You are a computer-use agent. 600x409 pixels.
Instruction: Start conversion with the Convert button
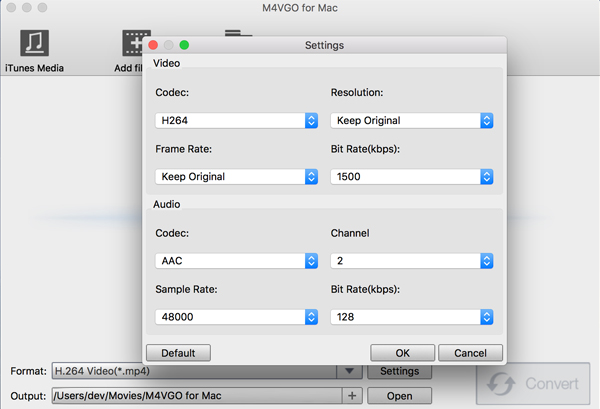[533, 383]
